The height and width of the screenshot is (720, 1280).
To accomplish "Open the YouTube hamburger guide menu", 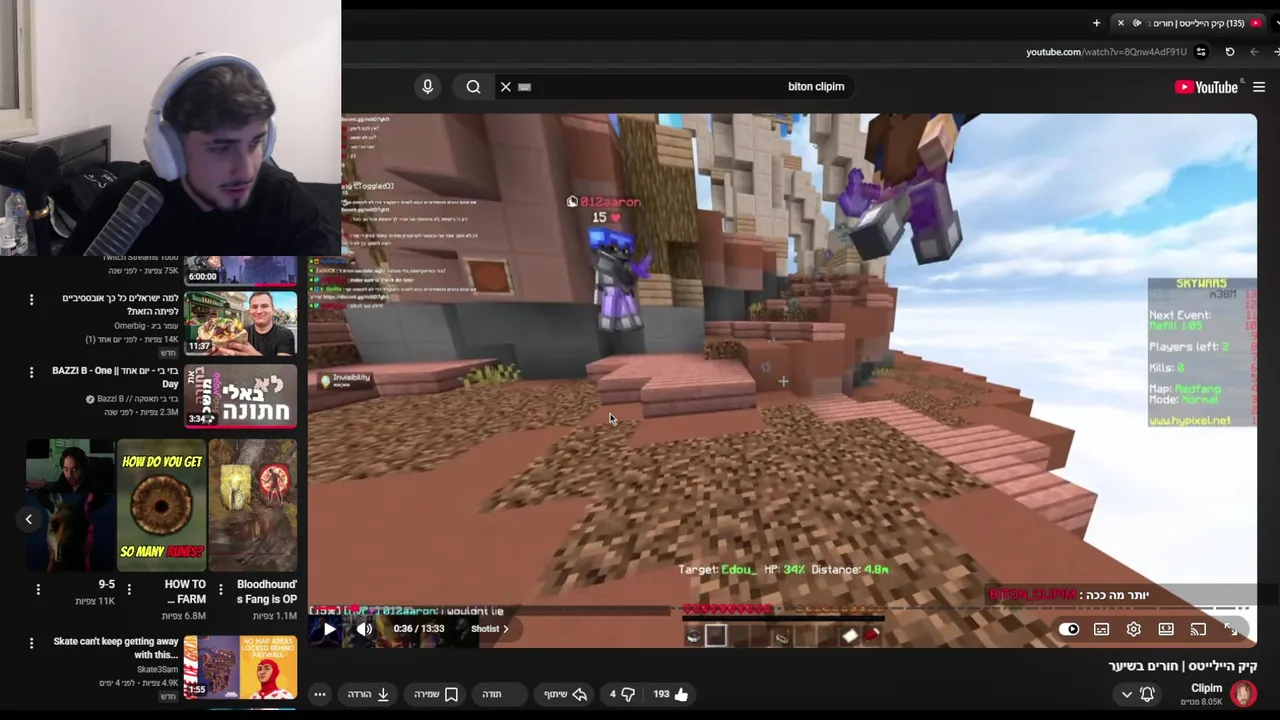I will [1259, 87].
